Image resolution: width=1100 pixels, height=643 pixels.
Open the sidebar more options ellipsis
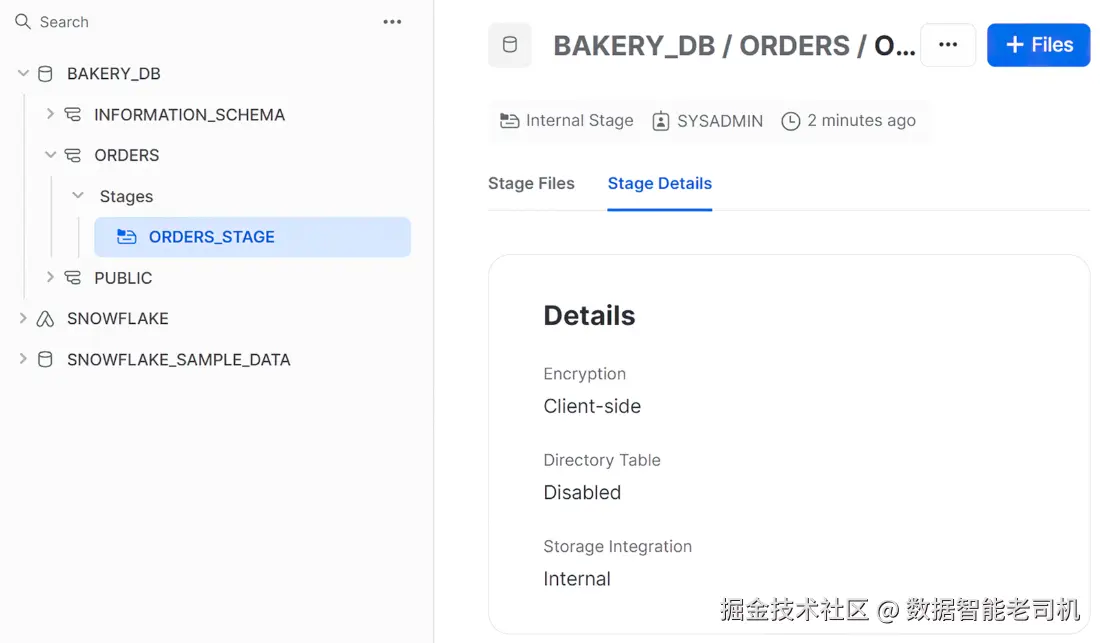point(392,22)
